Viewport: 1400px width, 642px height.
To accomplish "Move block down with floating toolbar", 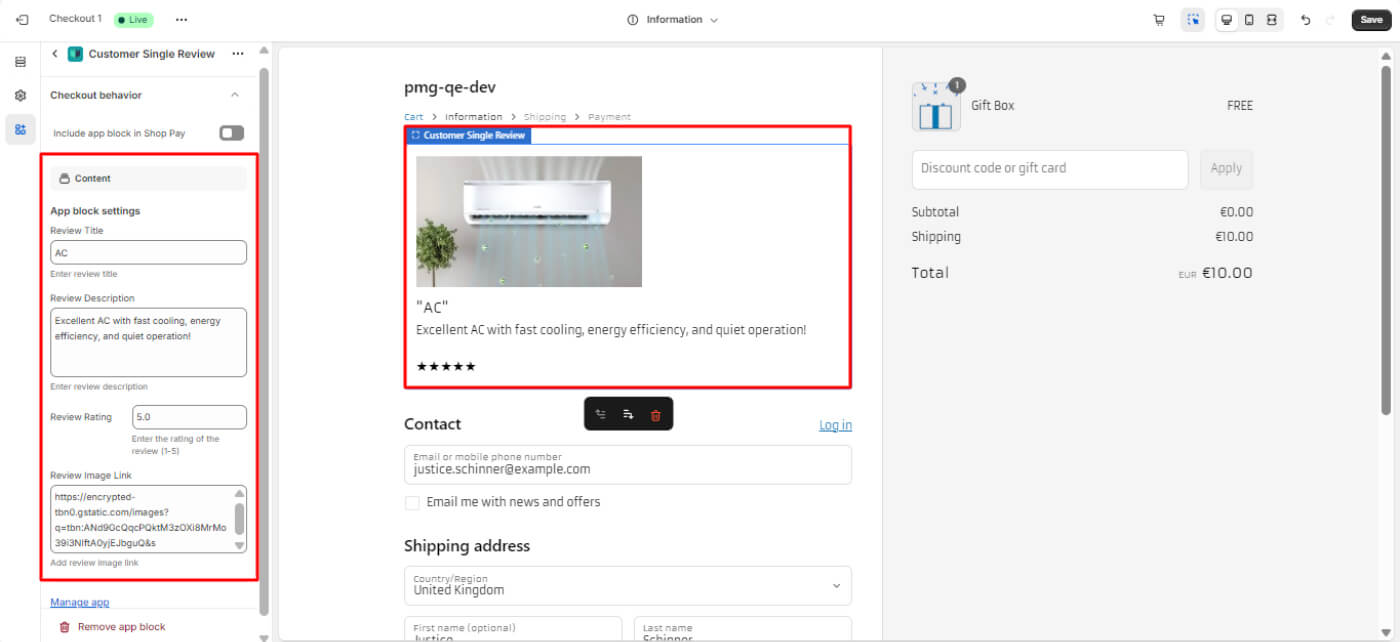I will pyautogui.click(x=628, y=414).
